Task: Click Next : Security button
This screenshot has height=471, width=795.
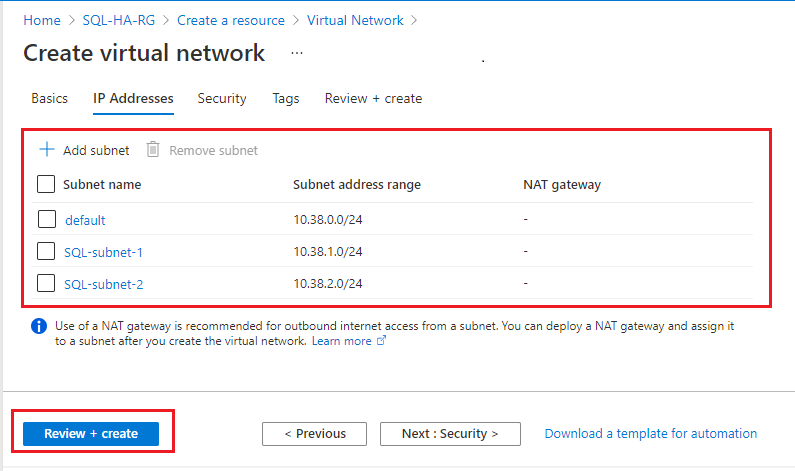Action: pyautogui.click(x=451, y=434)
